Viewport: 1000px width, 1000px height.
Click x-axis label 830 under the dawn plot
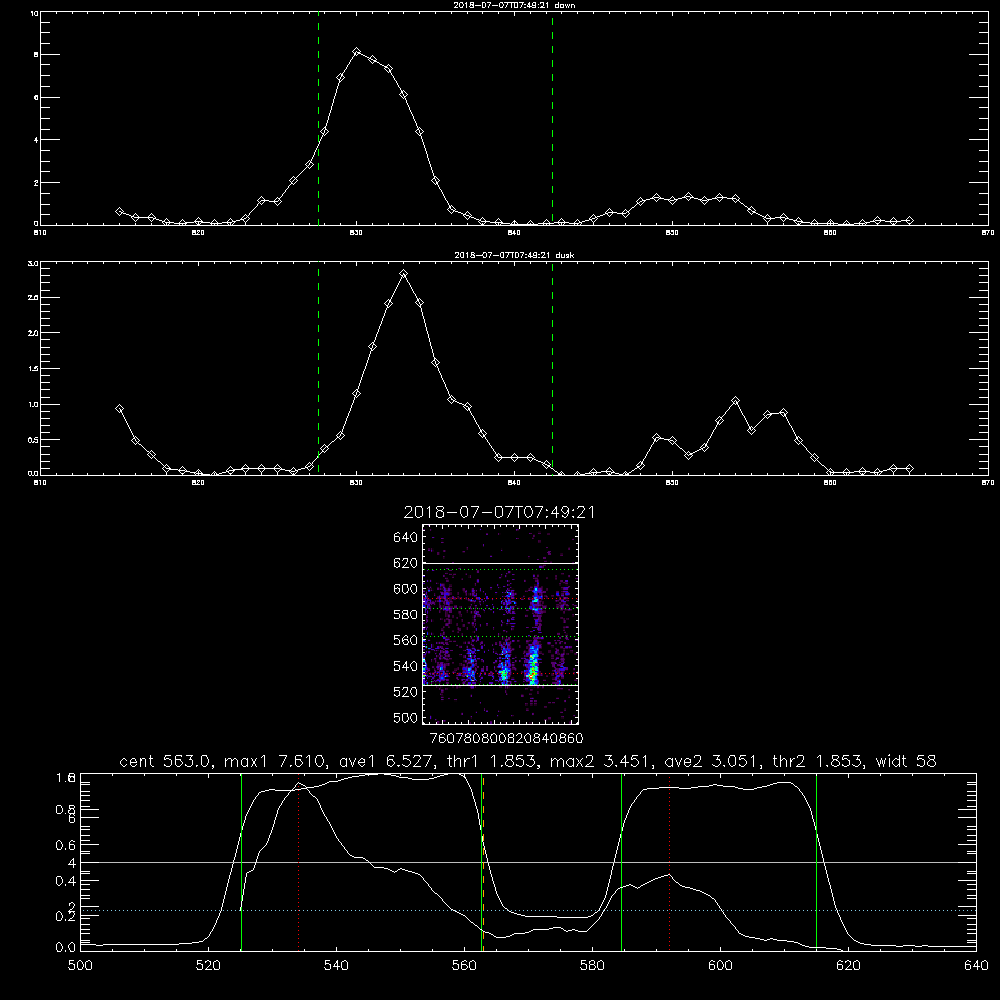(356, 233)
